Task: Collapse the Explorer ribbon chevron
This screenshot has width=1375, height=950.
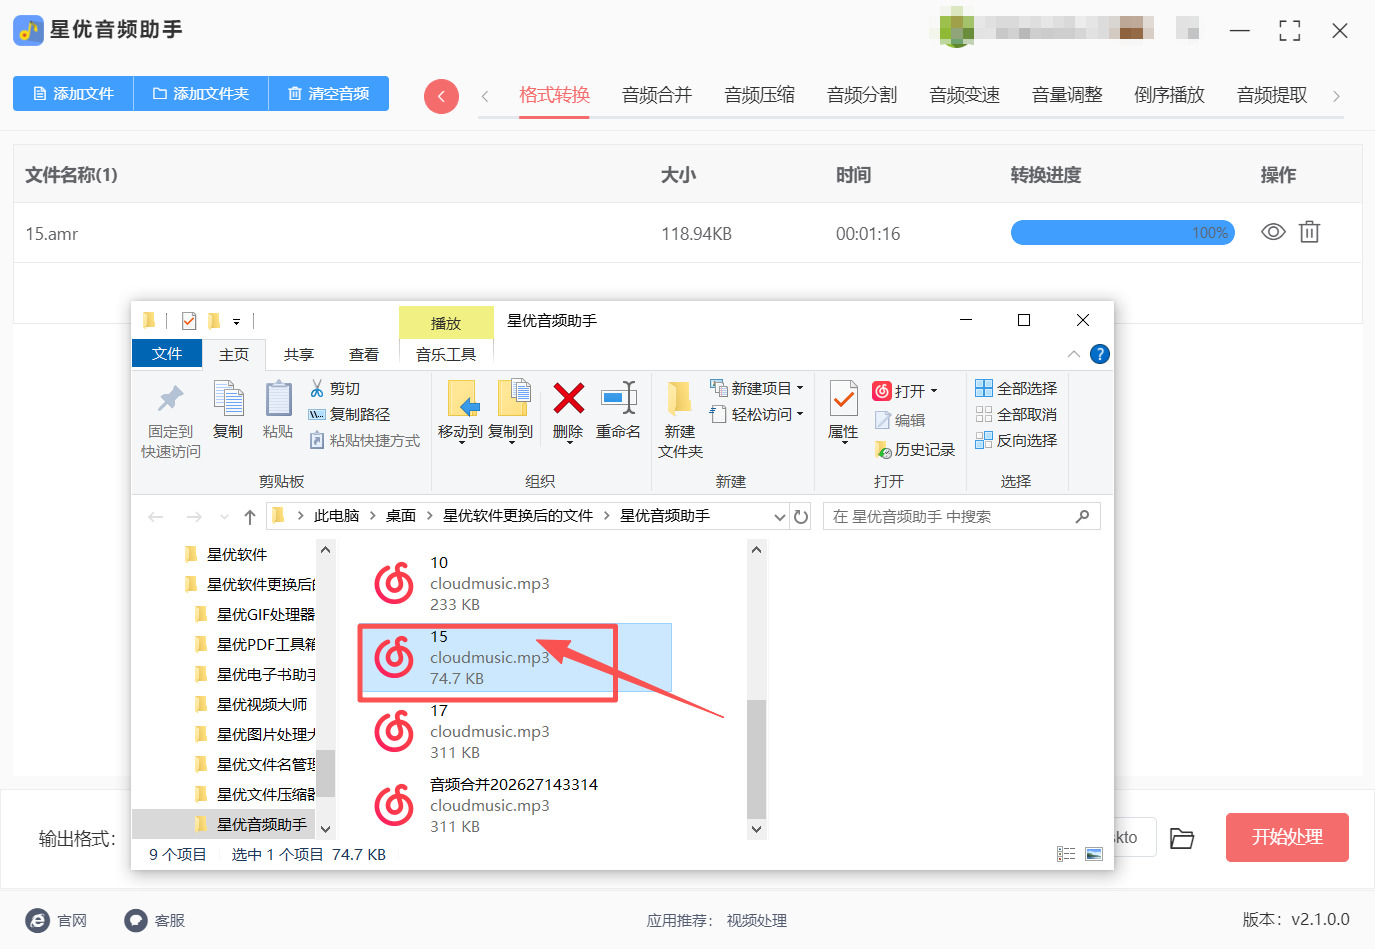Action: click(x=1073, y=354)
